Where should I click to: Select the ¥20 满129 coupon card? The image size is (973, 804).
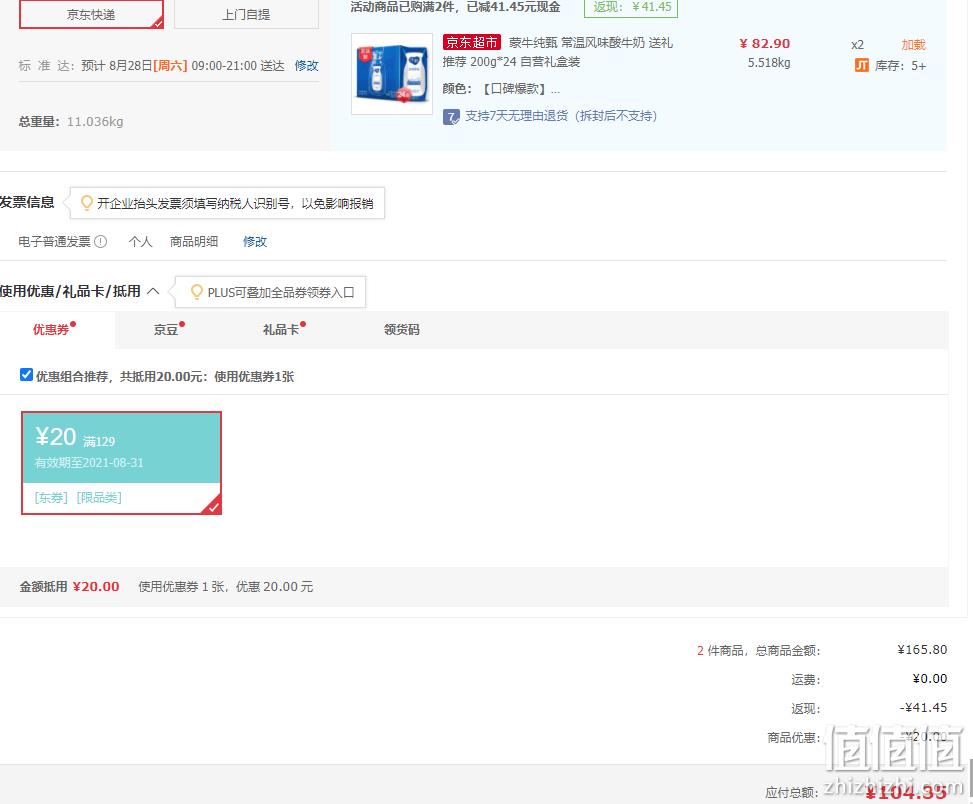[x=122, y=463]
